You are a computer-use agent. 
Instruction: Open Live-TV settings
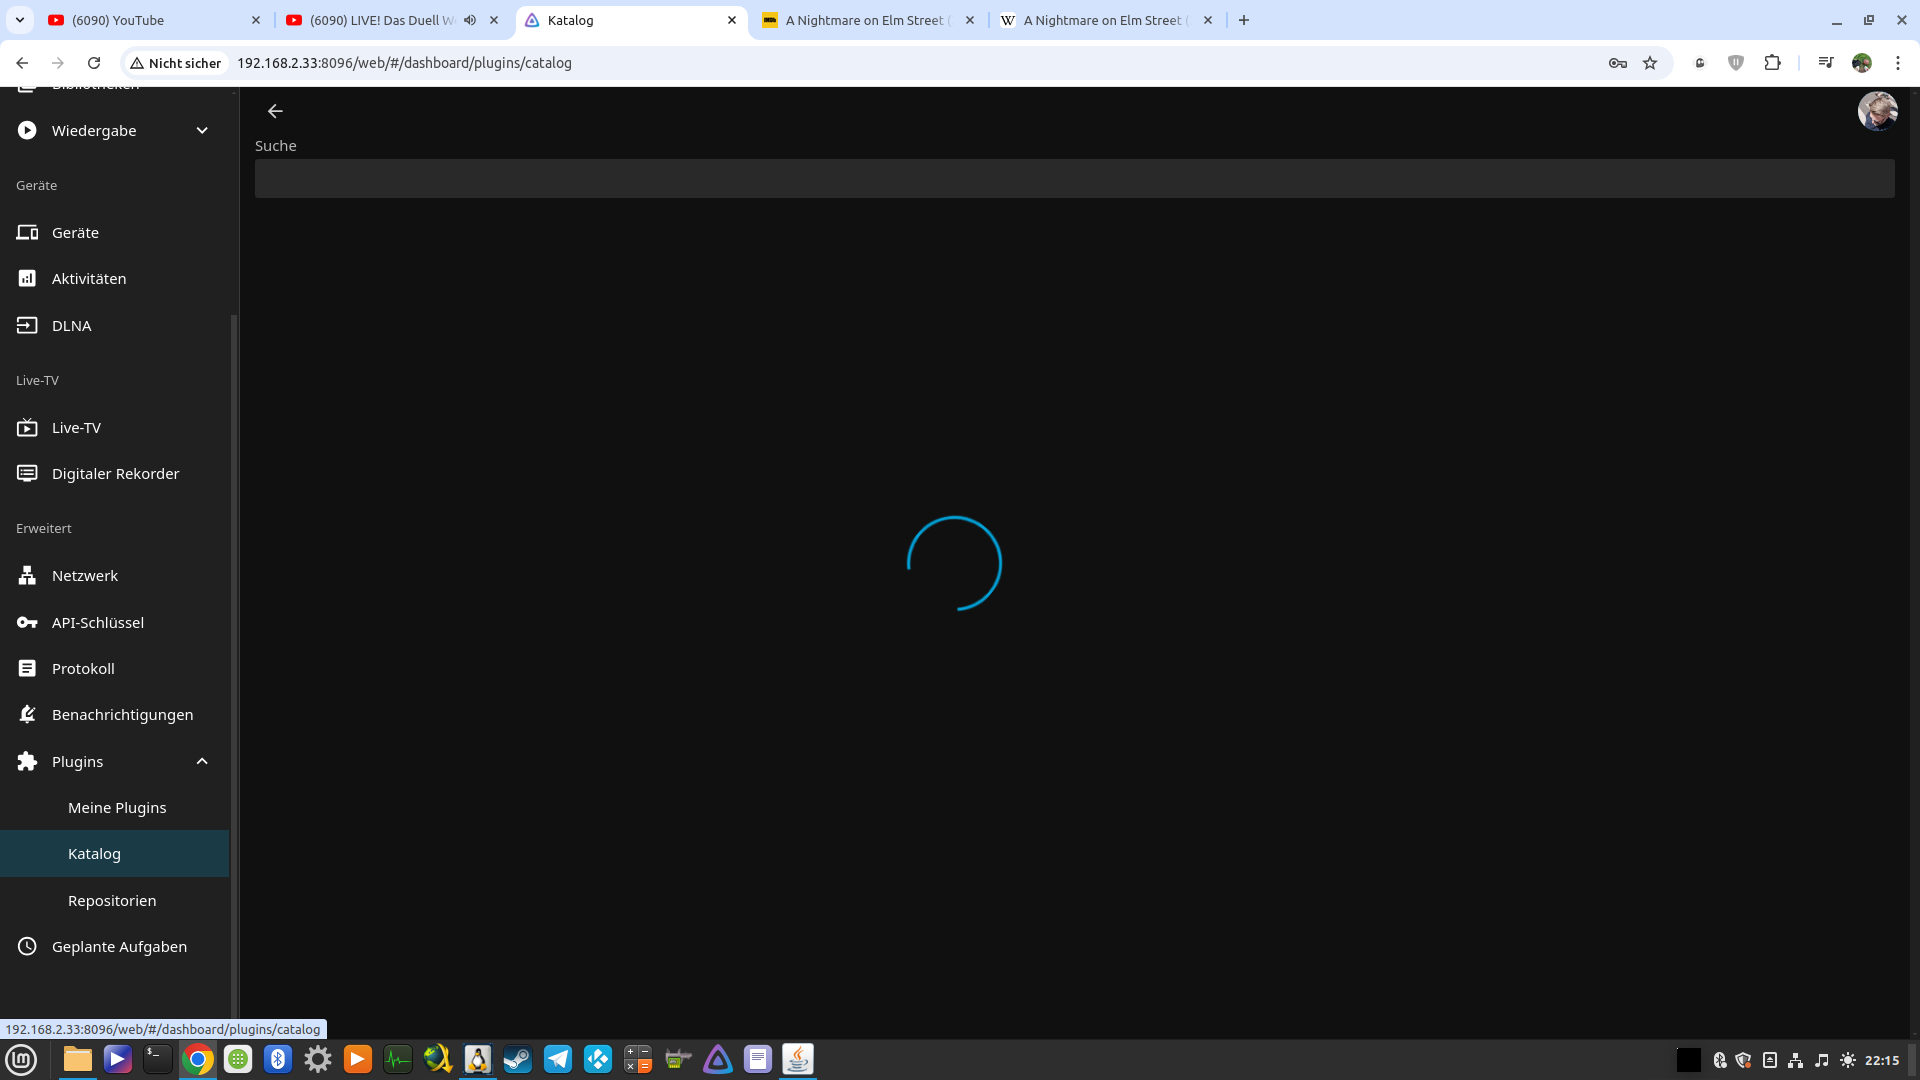tap(76, 428)
